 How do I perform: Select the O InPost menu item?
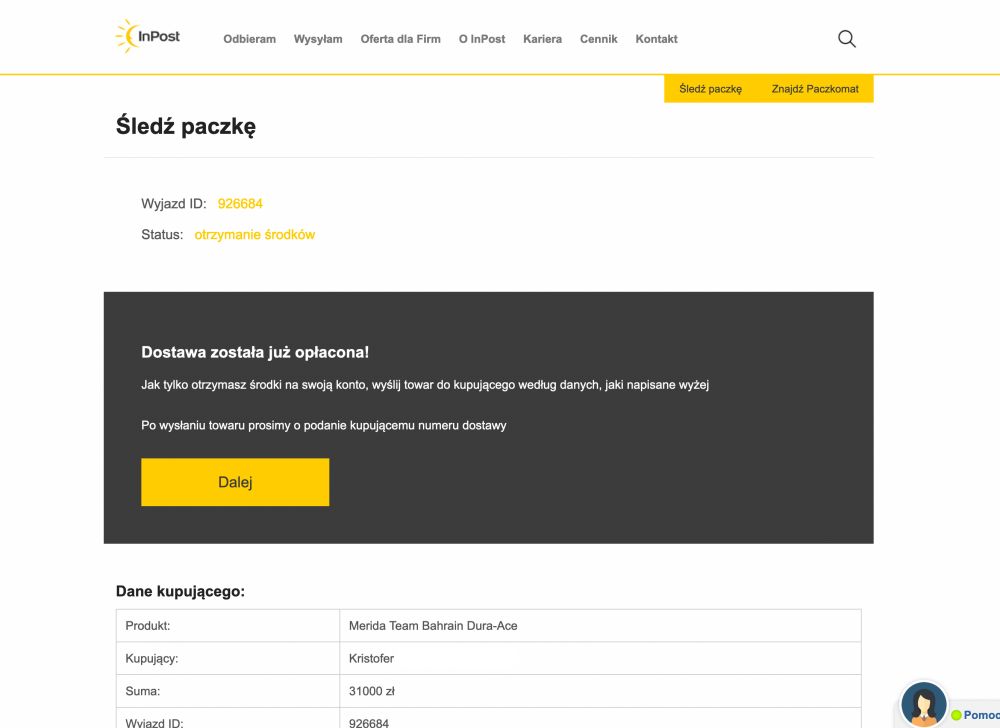tap(482, 39)
